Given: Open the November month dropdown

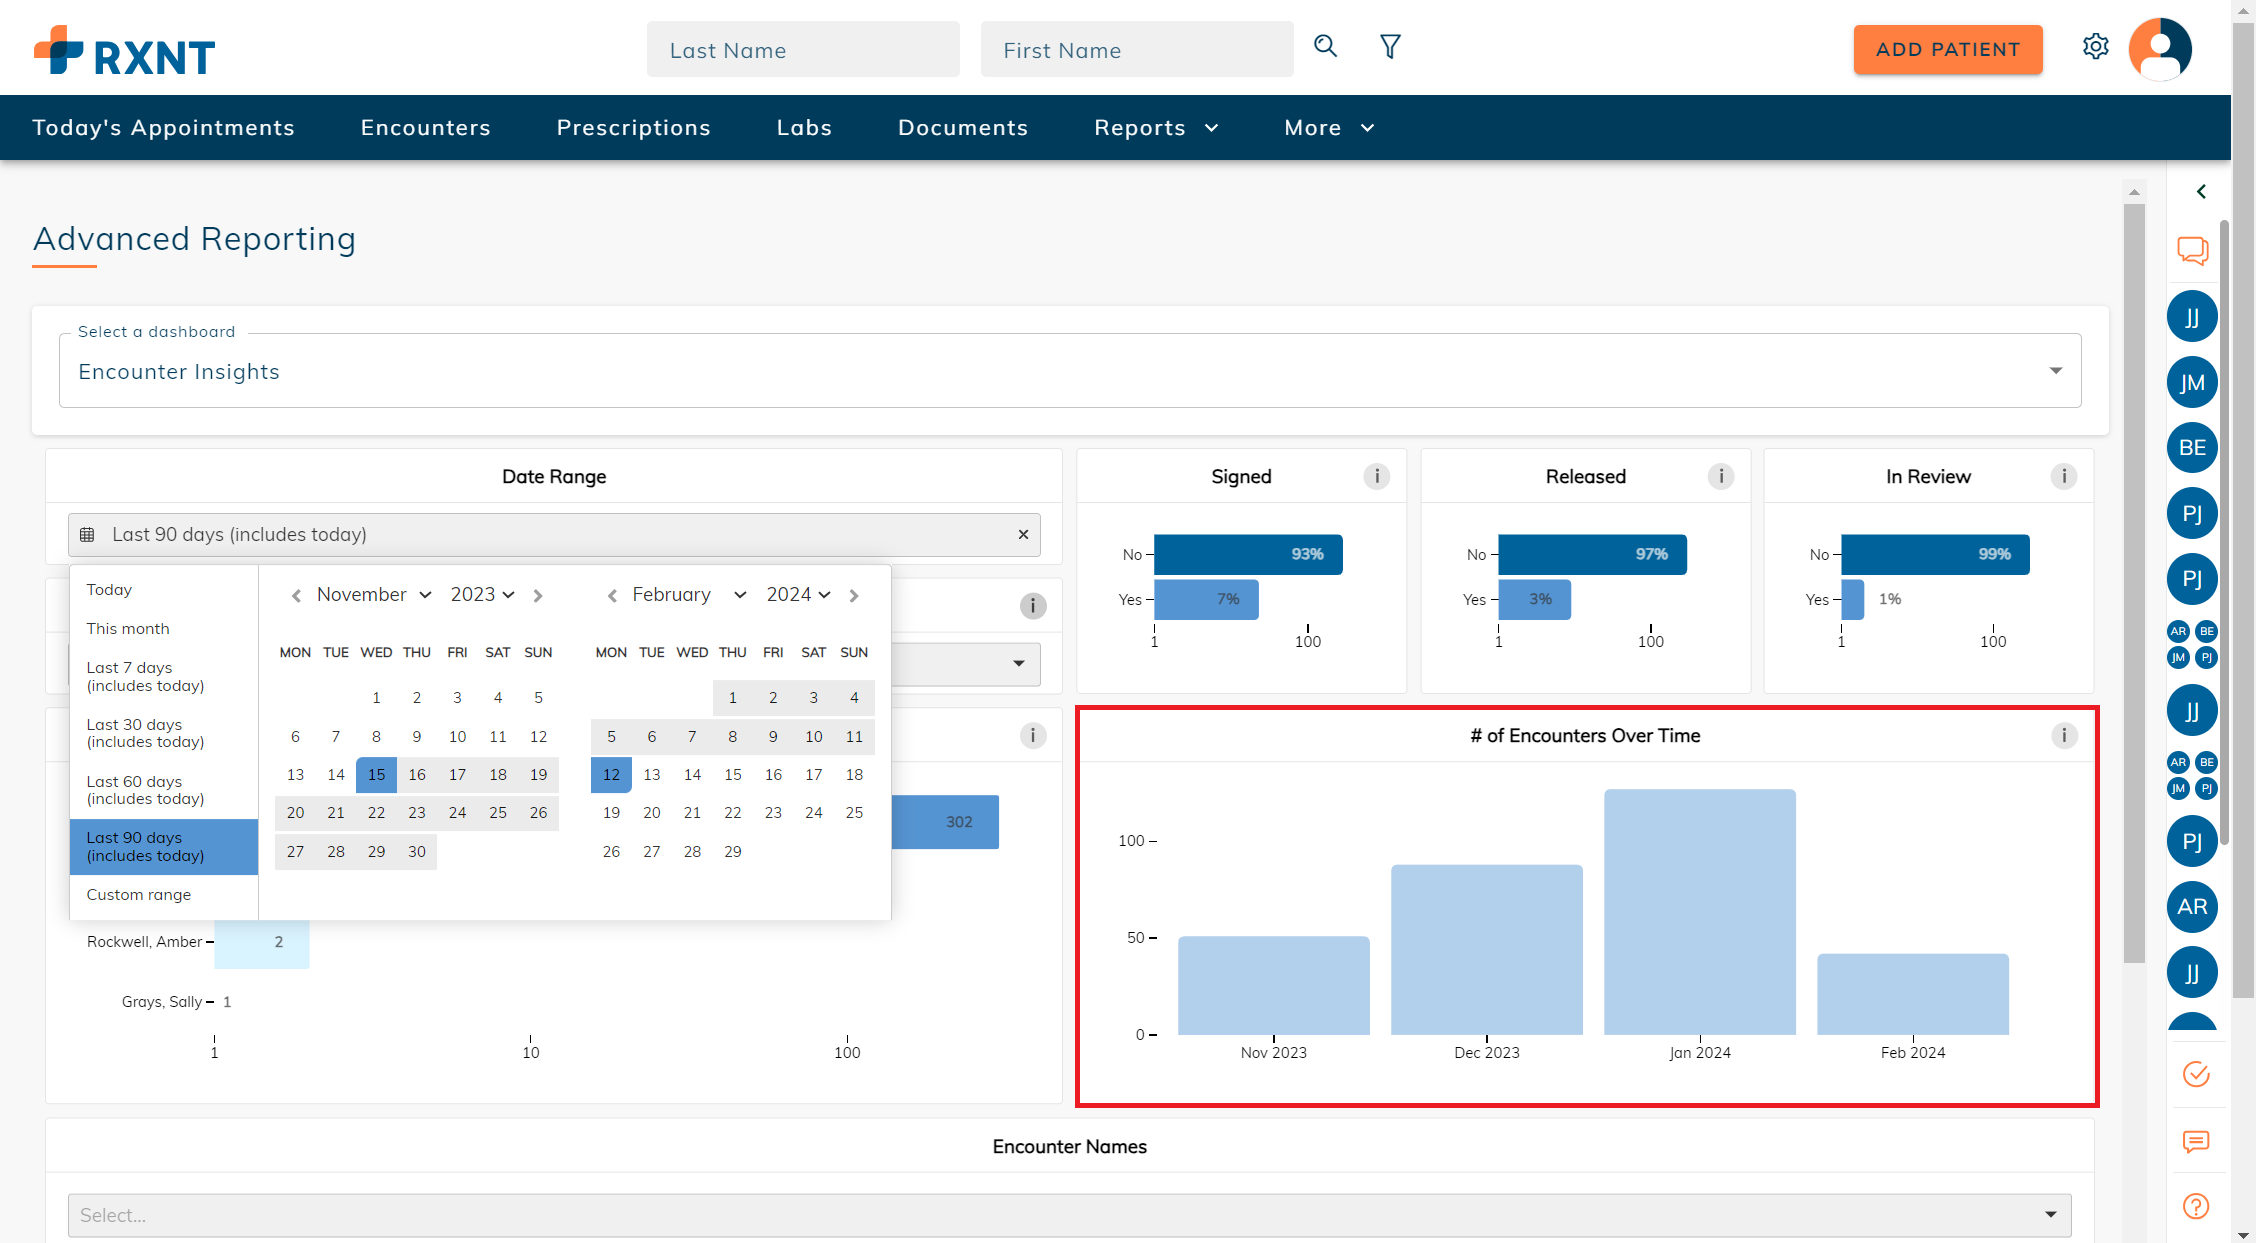Looking at the screenshot, I should (374, 594).
